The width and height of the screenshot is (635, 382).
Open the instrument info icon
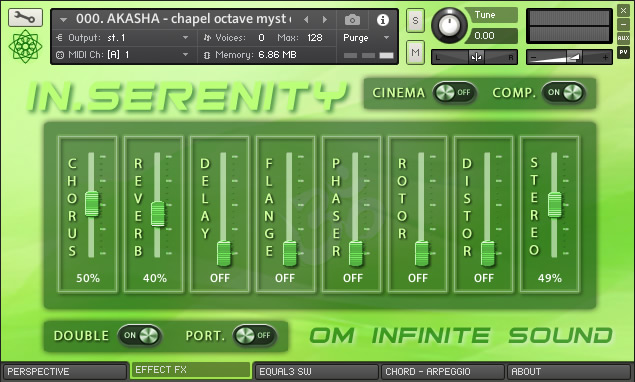click(x=383, y=20)
